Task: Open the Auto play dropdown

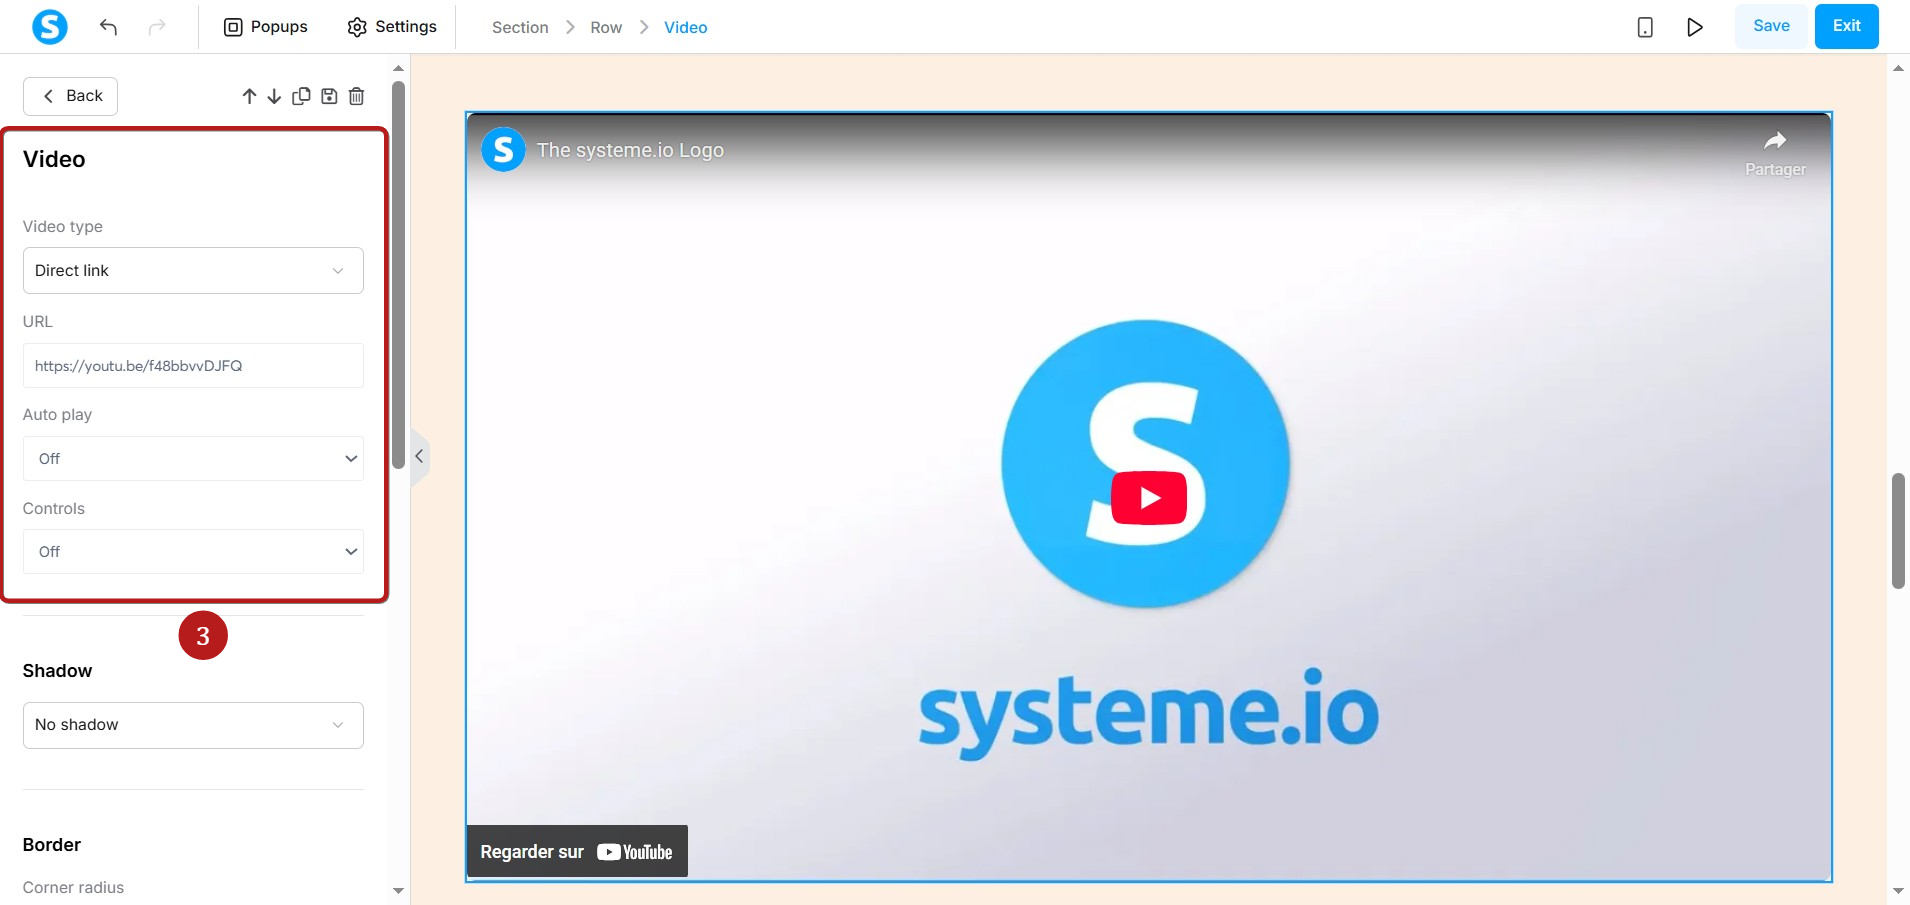Action: tap(193, 459)
